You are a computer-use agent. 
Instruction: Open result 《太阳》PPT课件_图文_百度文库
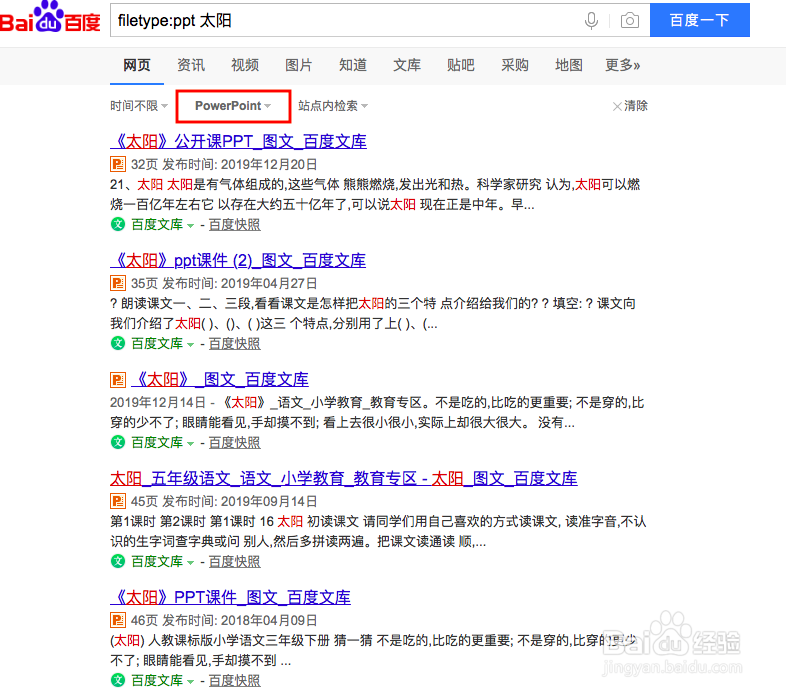pyautogui.click(x=230, y=597)
